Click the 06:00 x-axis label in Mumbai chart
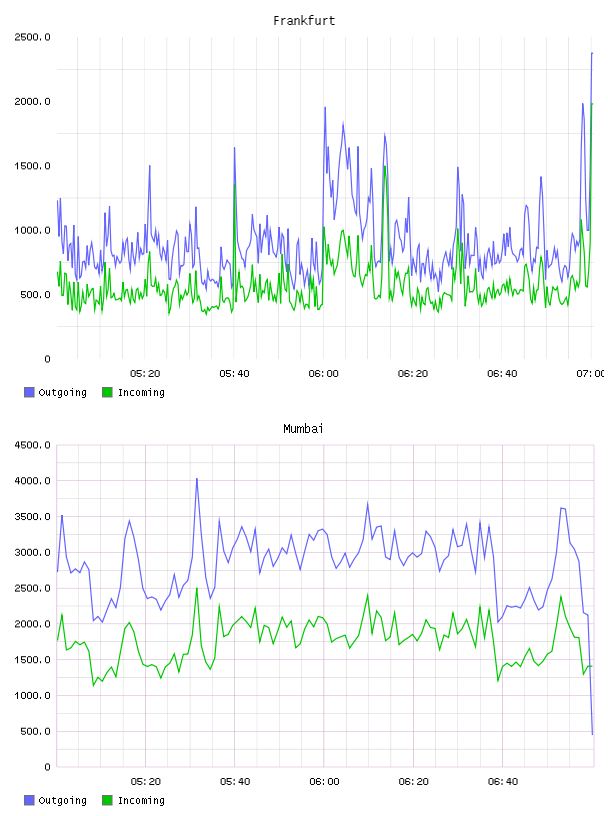608x816 pixels. tap(324, 782)
